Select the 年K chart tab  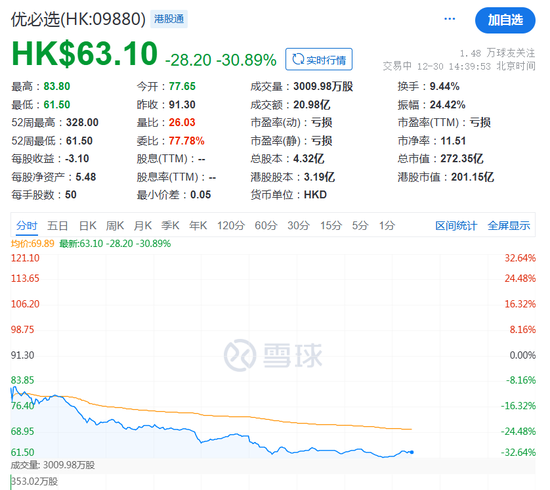198,226
